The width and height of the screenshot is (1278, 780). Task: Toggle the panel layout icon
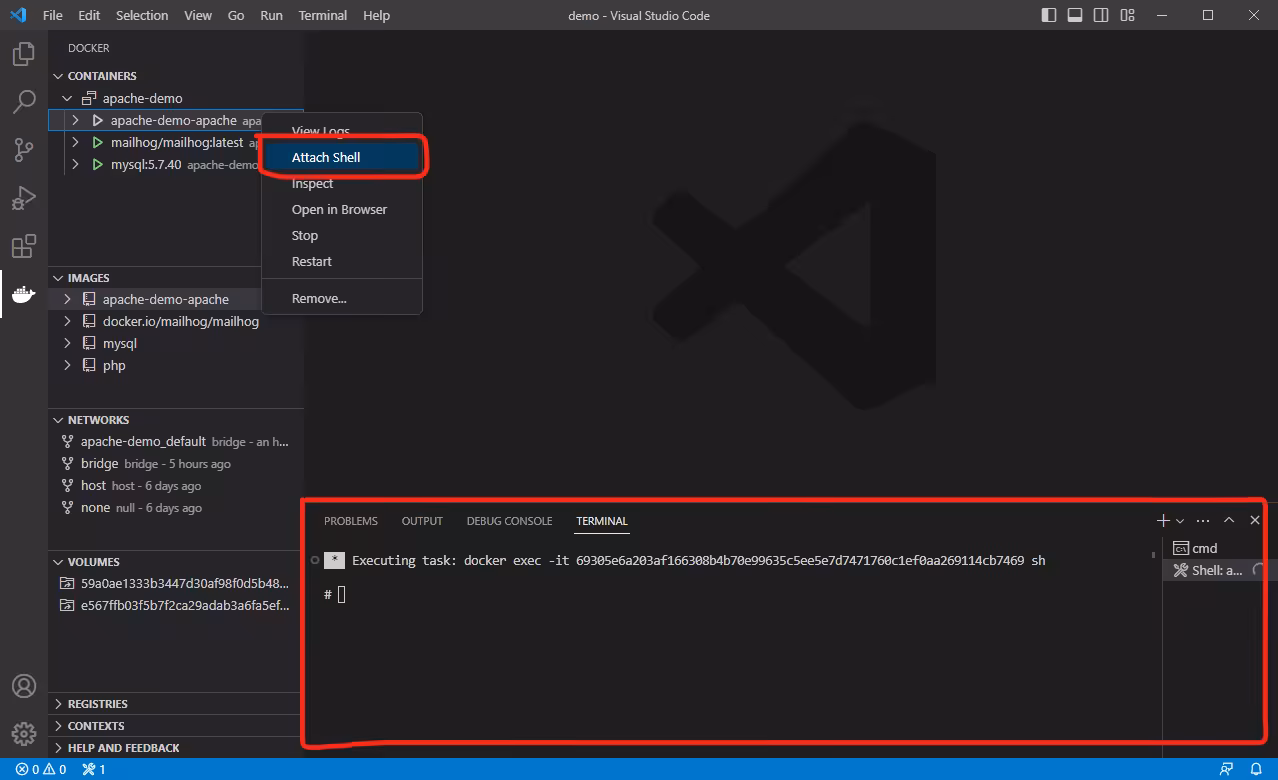click(x=1075, y=15)
